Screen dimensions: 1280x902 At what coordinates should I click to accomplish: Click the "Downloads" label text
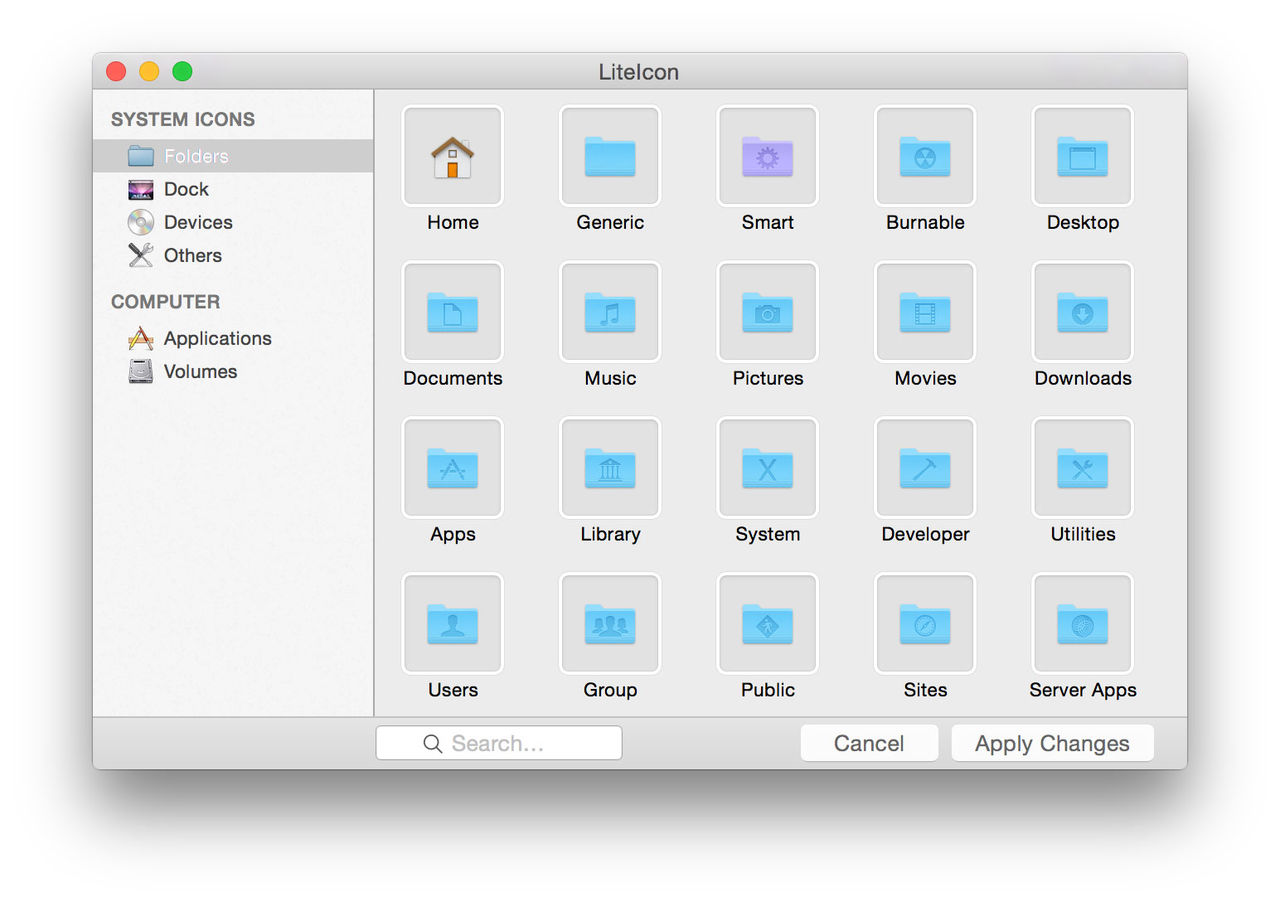point(1083,378)
